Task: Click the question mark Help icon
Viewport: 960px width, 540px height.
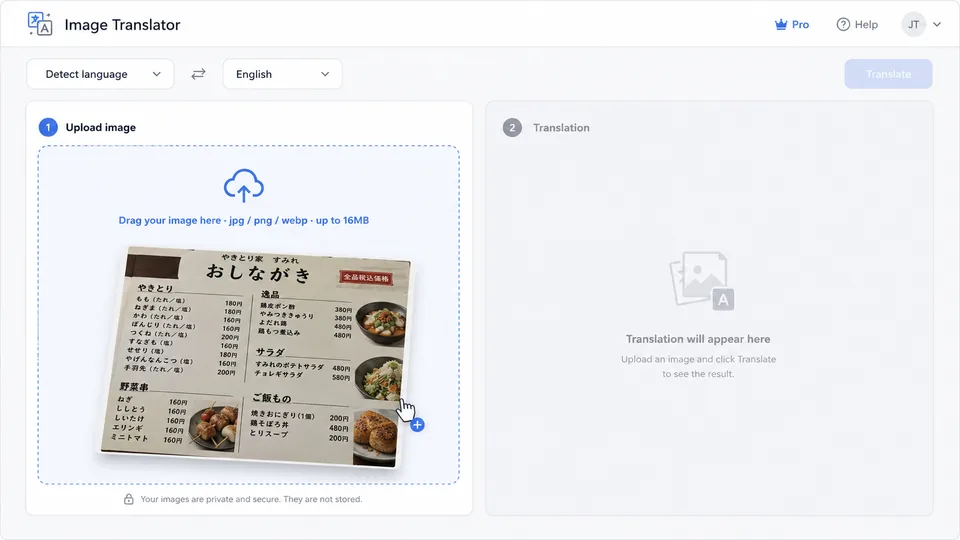Action: tap(843, 24)
